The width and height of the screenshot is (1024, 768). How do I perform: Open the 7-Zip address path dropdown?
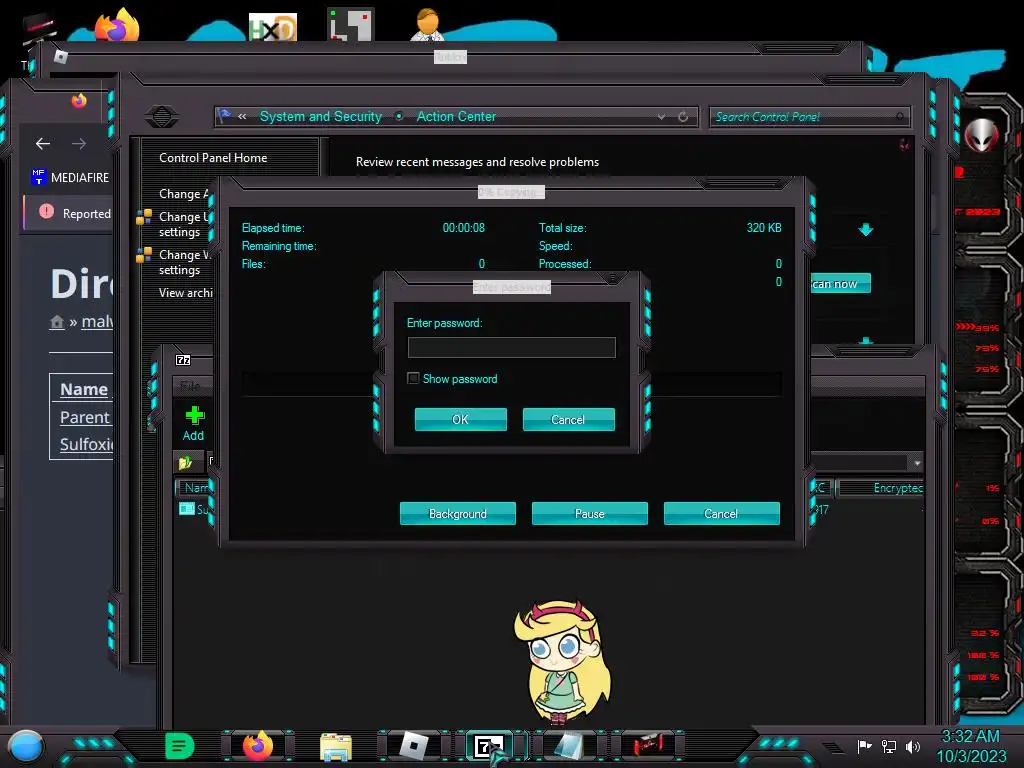[x=917, y=463]
